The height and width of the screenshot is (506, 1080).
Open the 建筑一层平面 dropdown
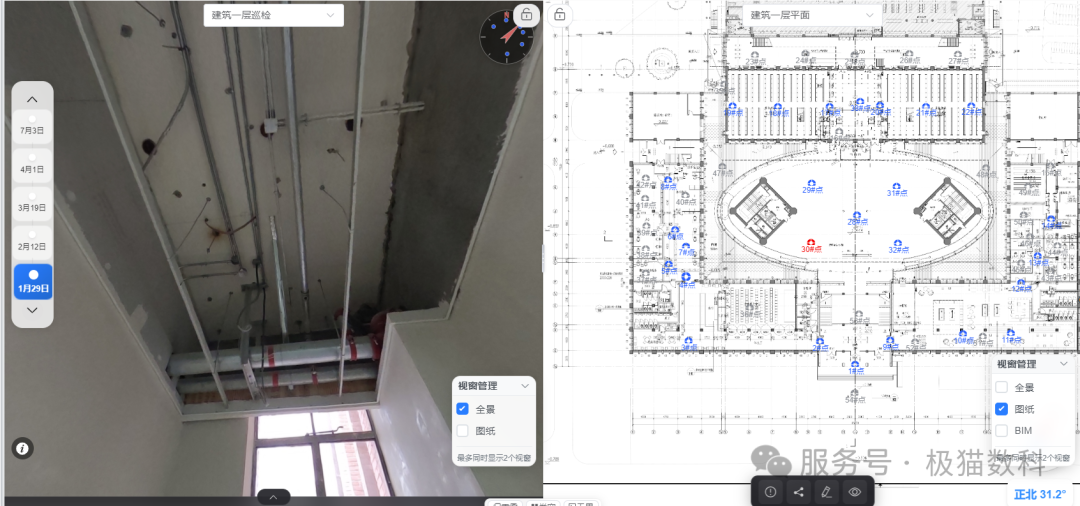[812, 15]
